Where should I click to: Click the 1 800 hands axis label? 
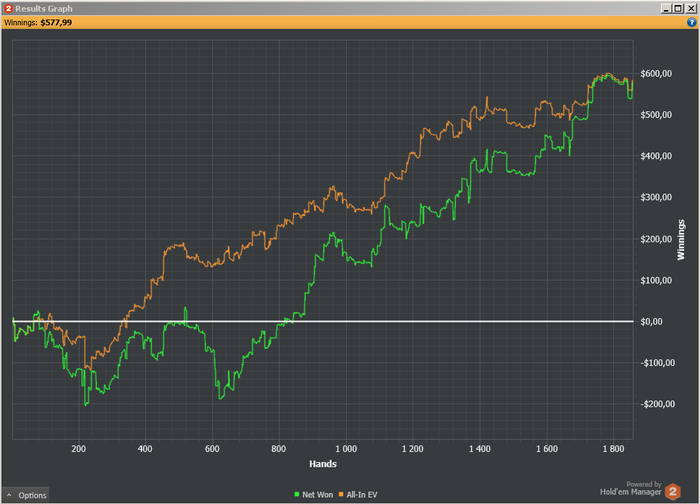pyautogui.click(x=613, y=449)
